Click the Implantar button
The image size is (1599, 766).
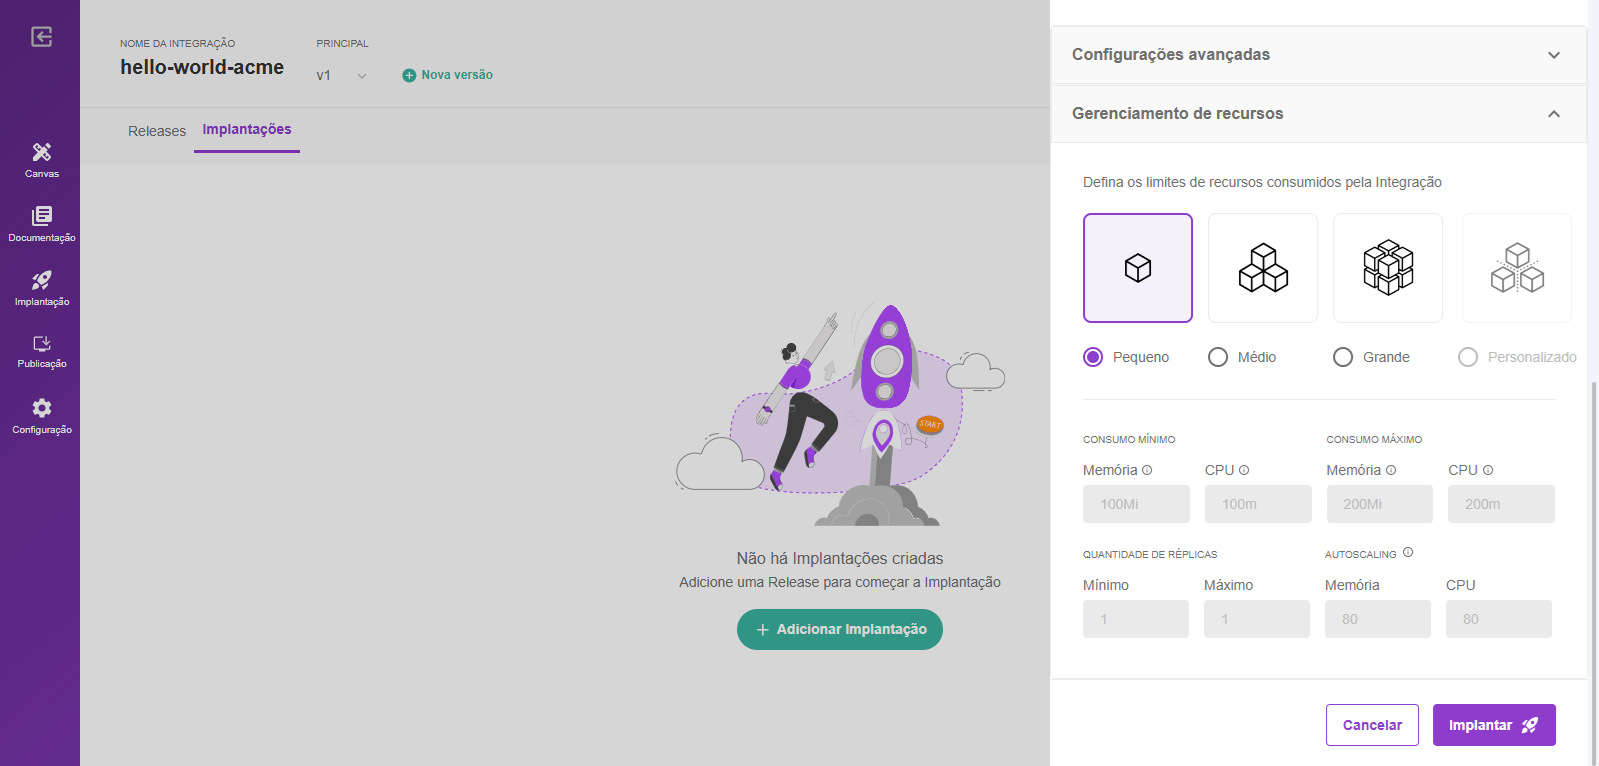coord(1493,725)
